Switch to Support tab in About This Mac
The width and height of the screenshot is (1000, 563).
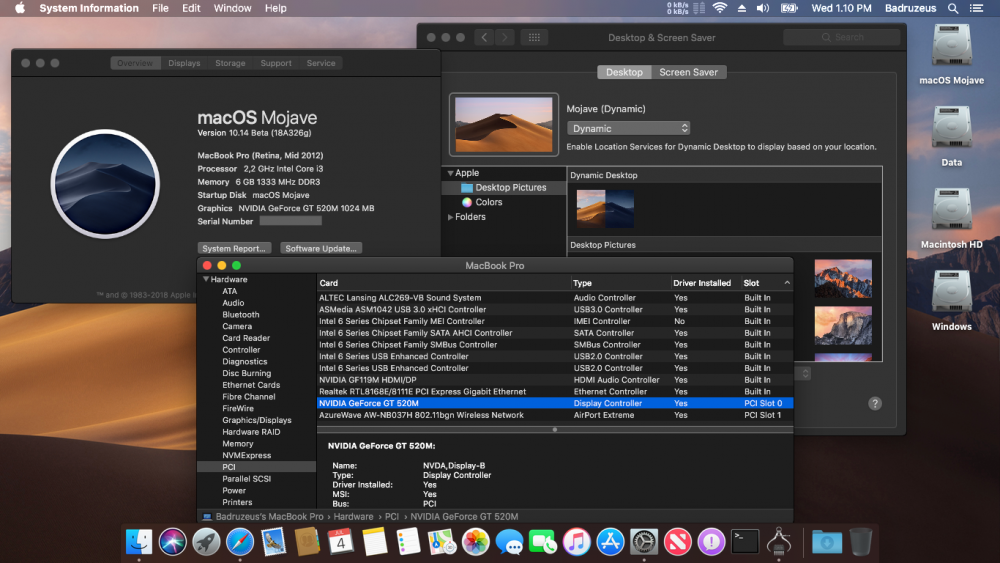(276, 63)
